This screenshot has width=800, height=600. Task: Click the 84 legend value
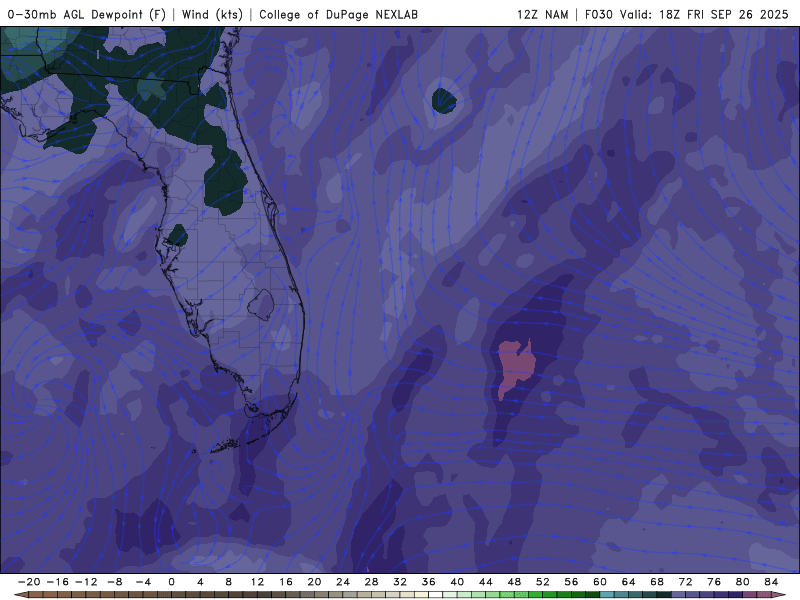pyautogui.click(x=771, y=582)
